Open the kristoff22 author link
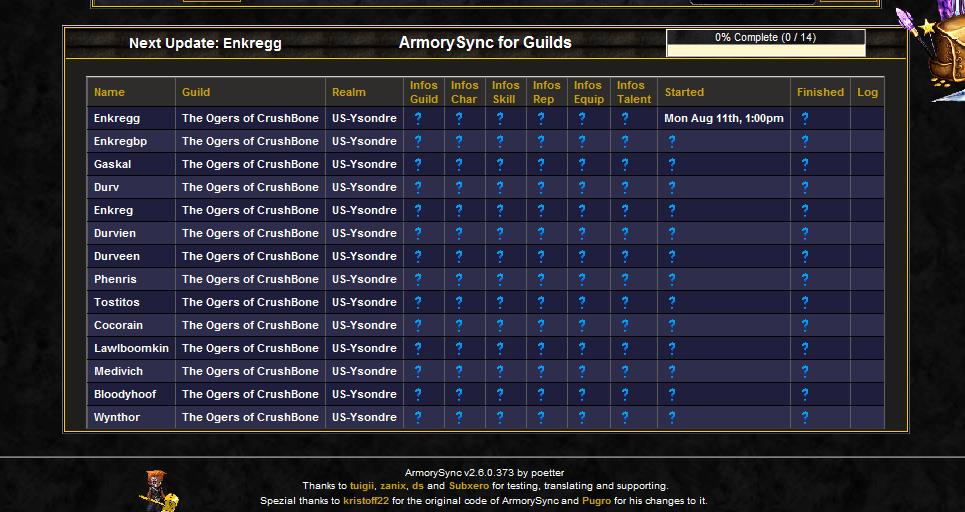 [x=366, y=500]
